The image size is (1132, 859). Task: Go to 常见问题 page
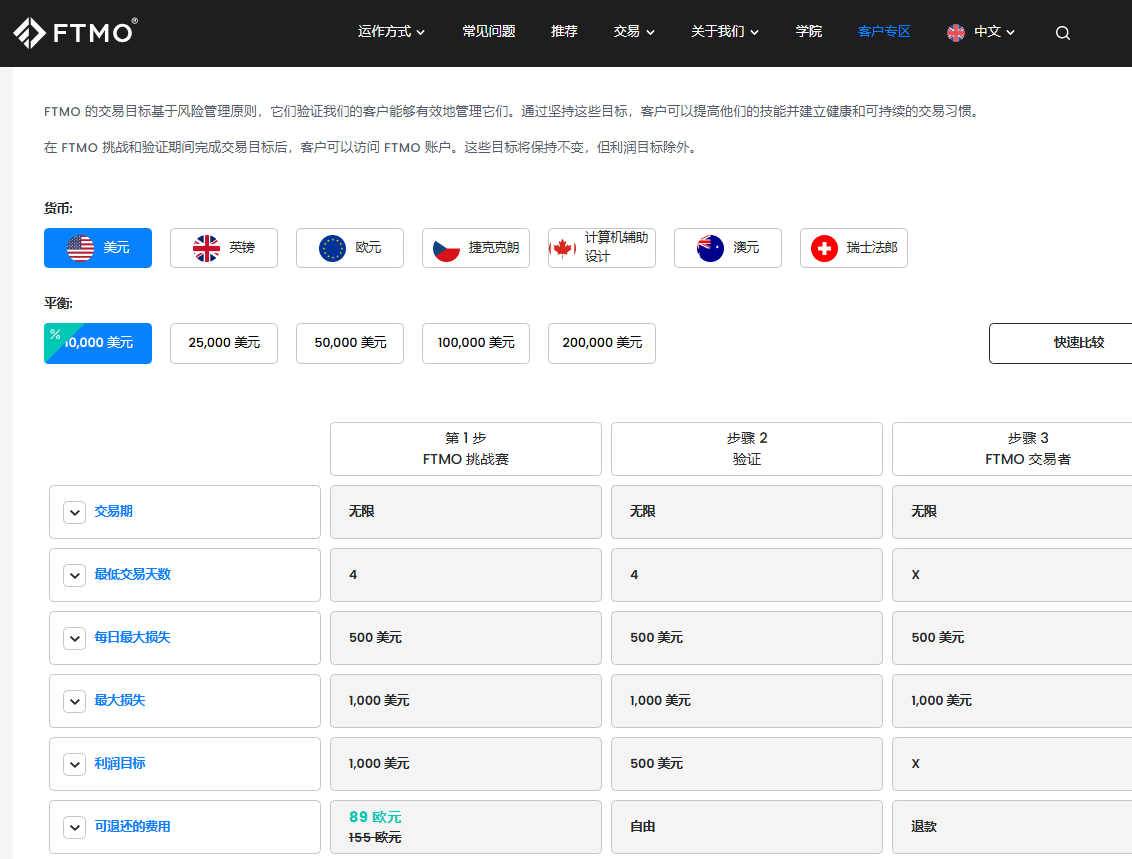coord(489,32)
